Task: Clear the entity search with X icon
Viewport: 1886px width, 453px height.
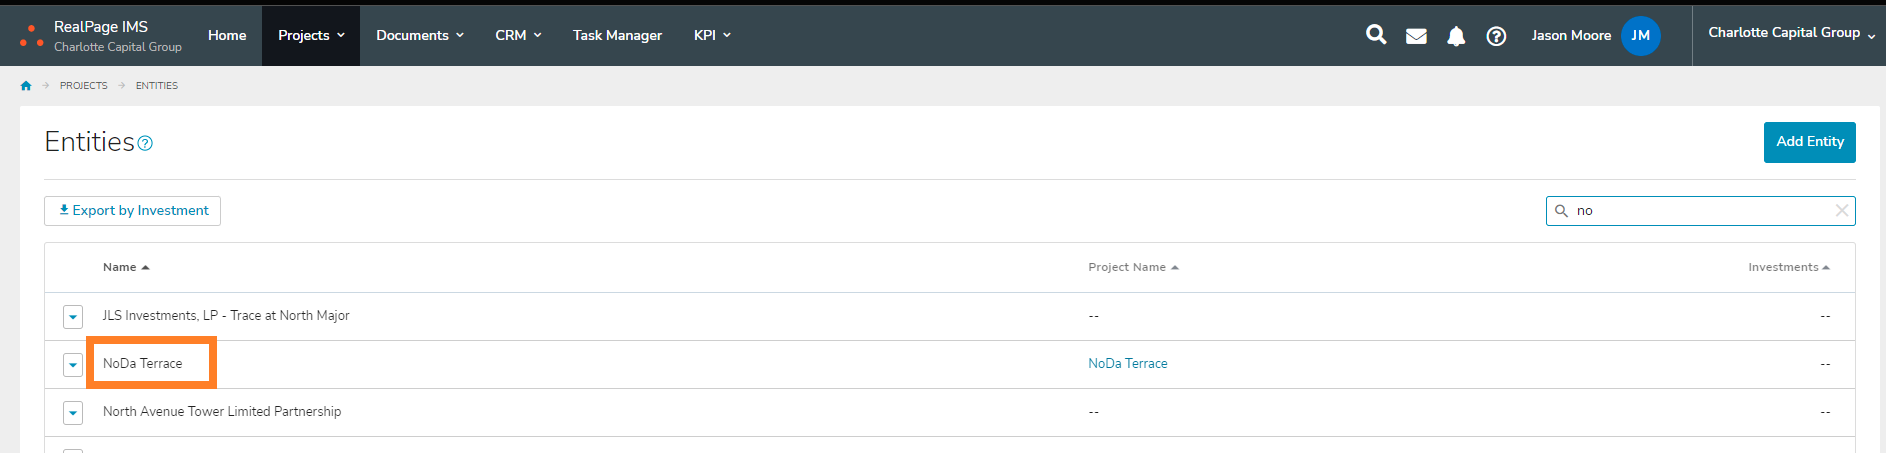Action: (1841, 211)
